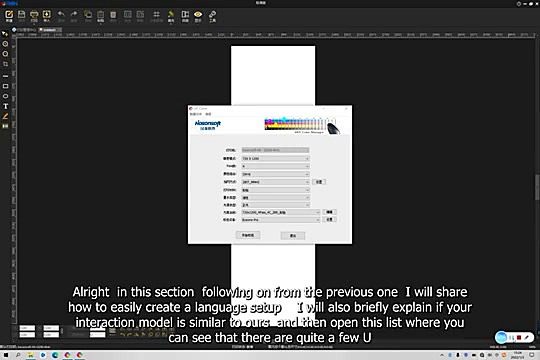Select the zoom-in magnifier tool

(5, 44)
